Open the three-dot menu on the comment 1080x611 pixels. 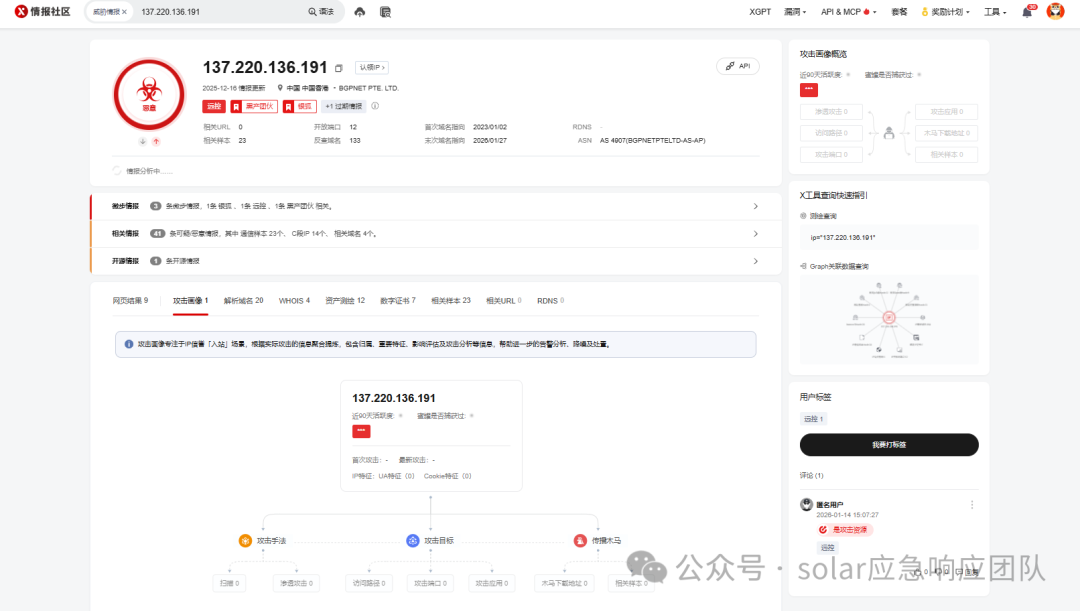[x=972, y=505]
